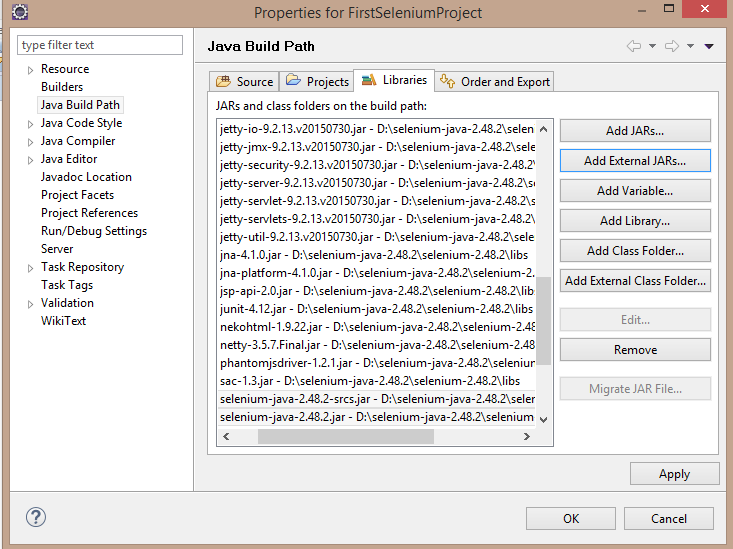Switch to the Source tab
The width and height of the screenshot is (733, 549).
pos(244,81)
